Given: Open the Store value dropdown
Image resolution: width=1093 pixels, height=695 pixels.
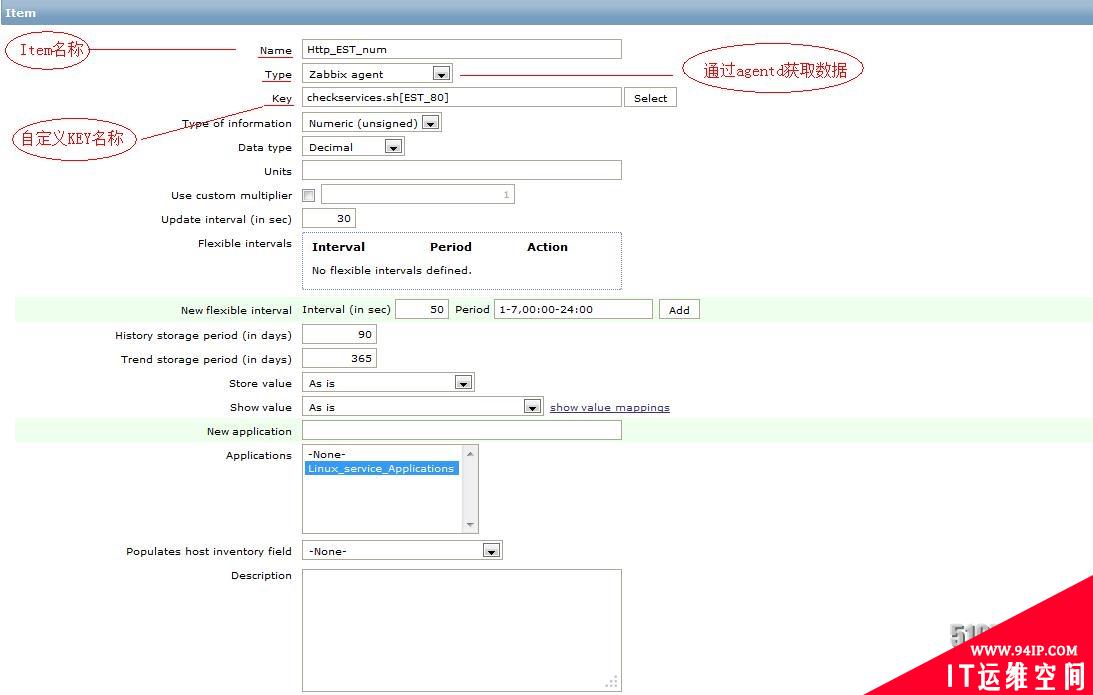Looking at the screenshot, I should 388,383.
